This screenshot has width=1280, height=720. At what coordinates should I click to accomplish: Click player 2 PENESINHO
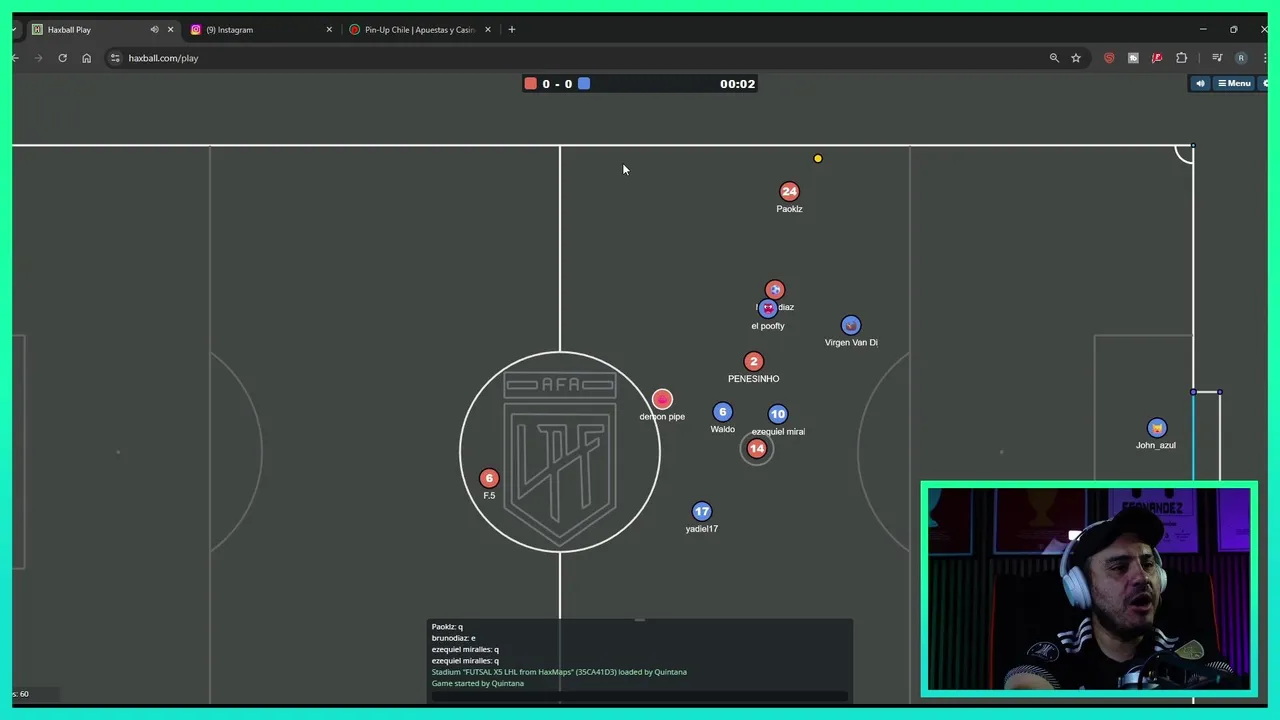pyautogui.click(x=753, y=361)
